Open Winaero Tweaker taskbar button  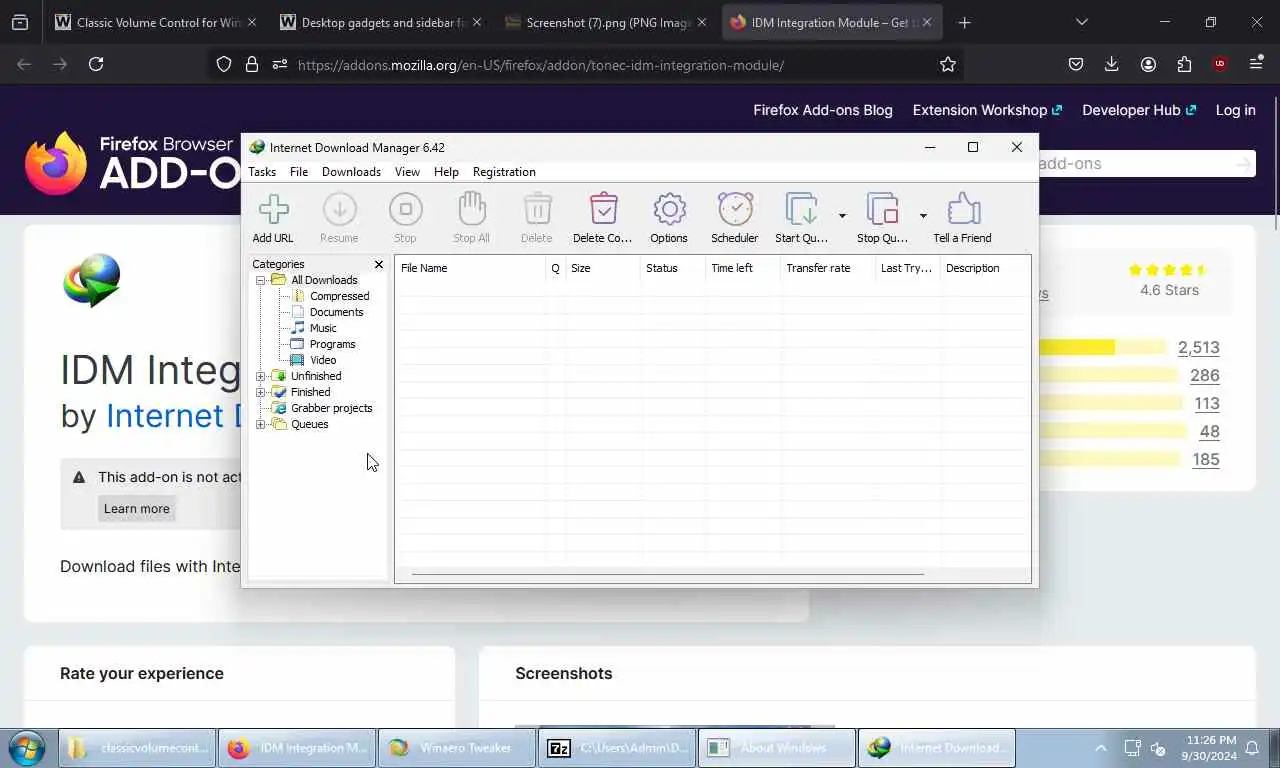[x=456, y=748]
